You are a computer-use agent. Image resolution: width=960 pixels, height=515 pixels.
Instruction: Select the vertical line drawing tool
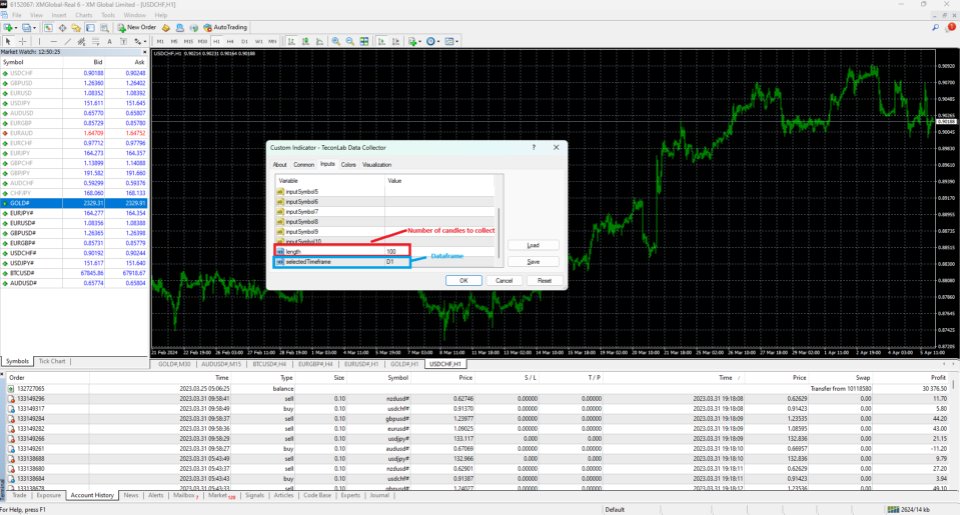point(39,42)
